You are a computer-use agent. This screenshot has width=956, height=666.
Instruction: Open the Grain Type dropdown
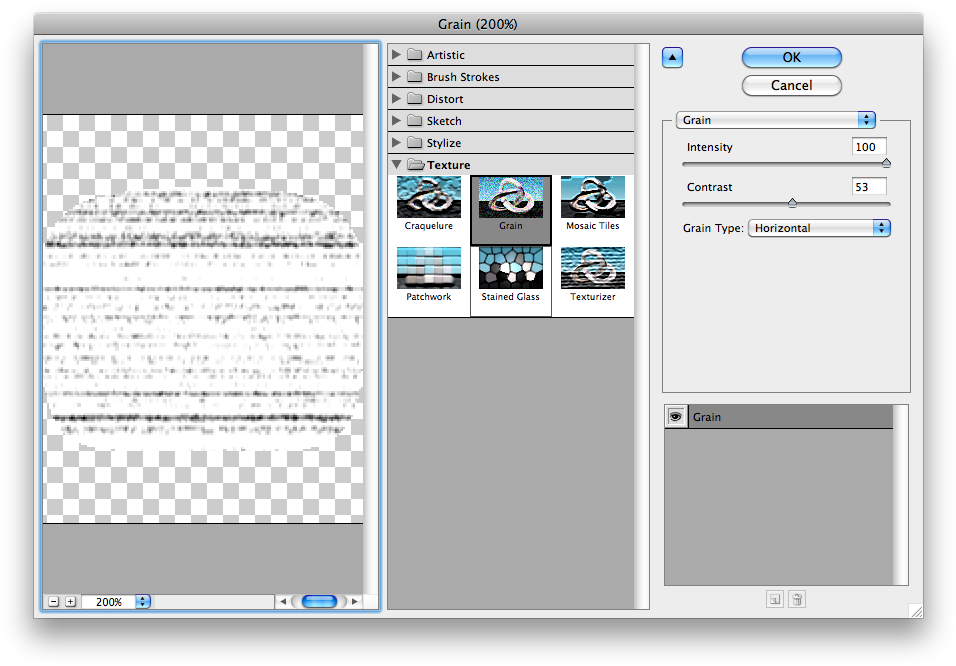[819, 228]
